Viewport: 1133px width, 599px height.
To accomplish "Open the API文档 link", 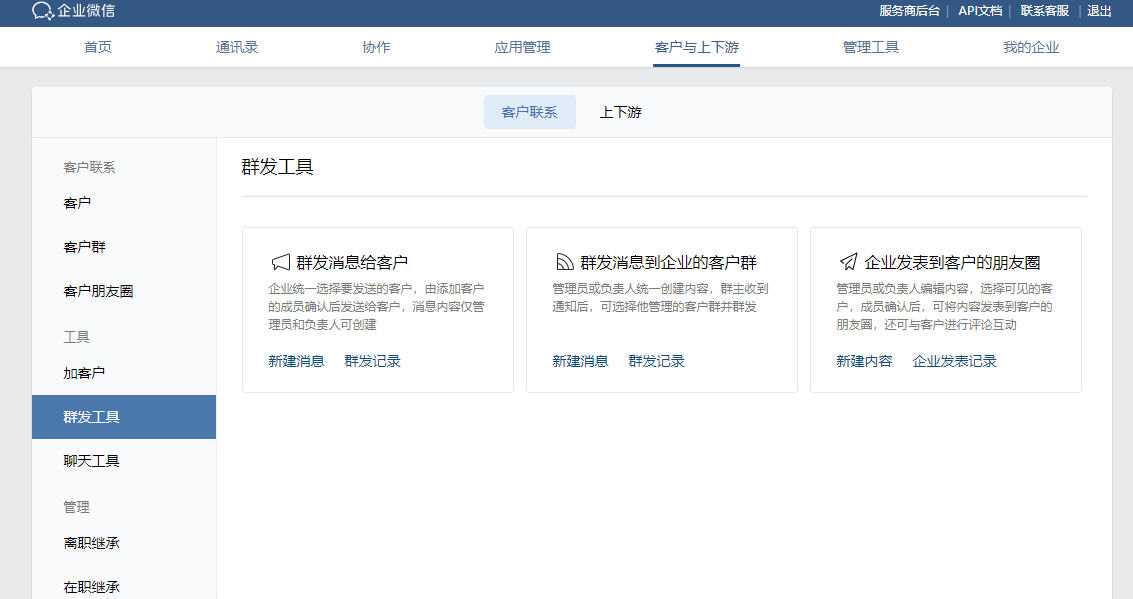I will [981, 11].
